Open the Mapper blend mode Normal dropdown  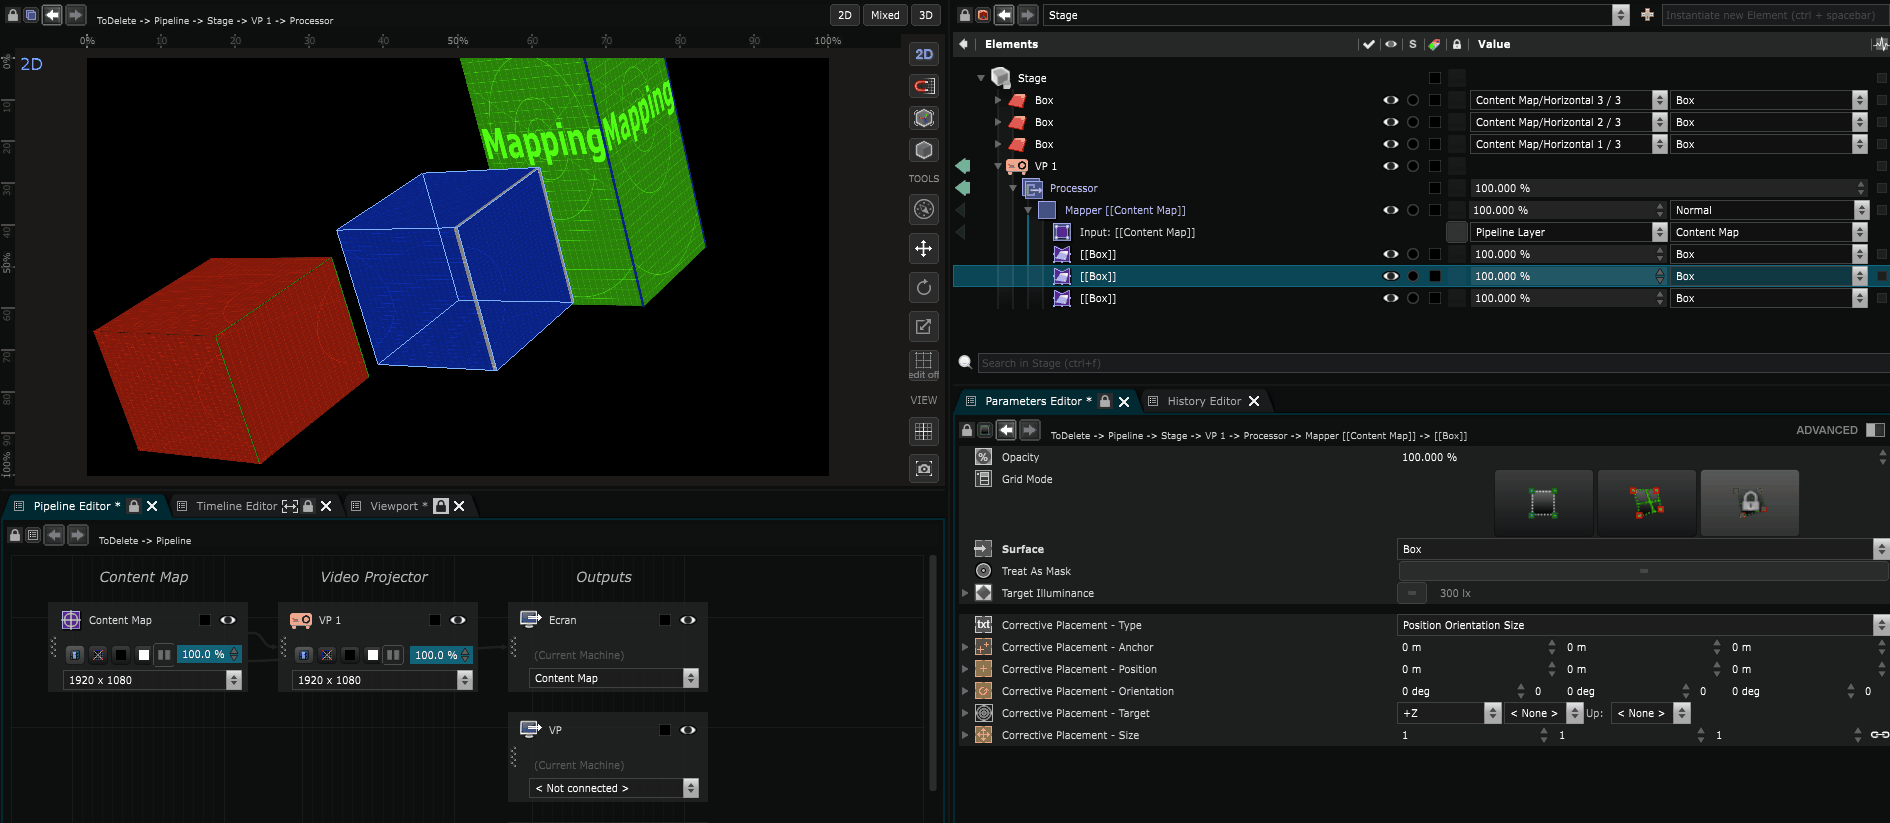1769,210
